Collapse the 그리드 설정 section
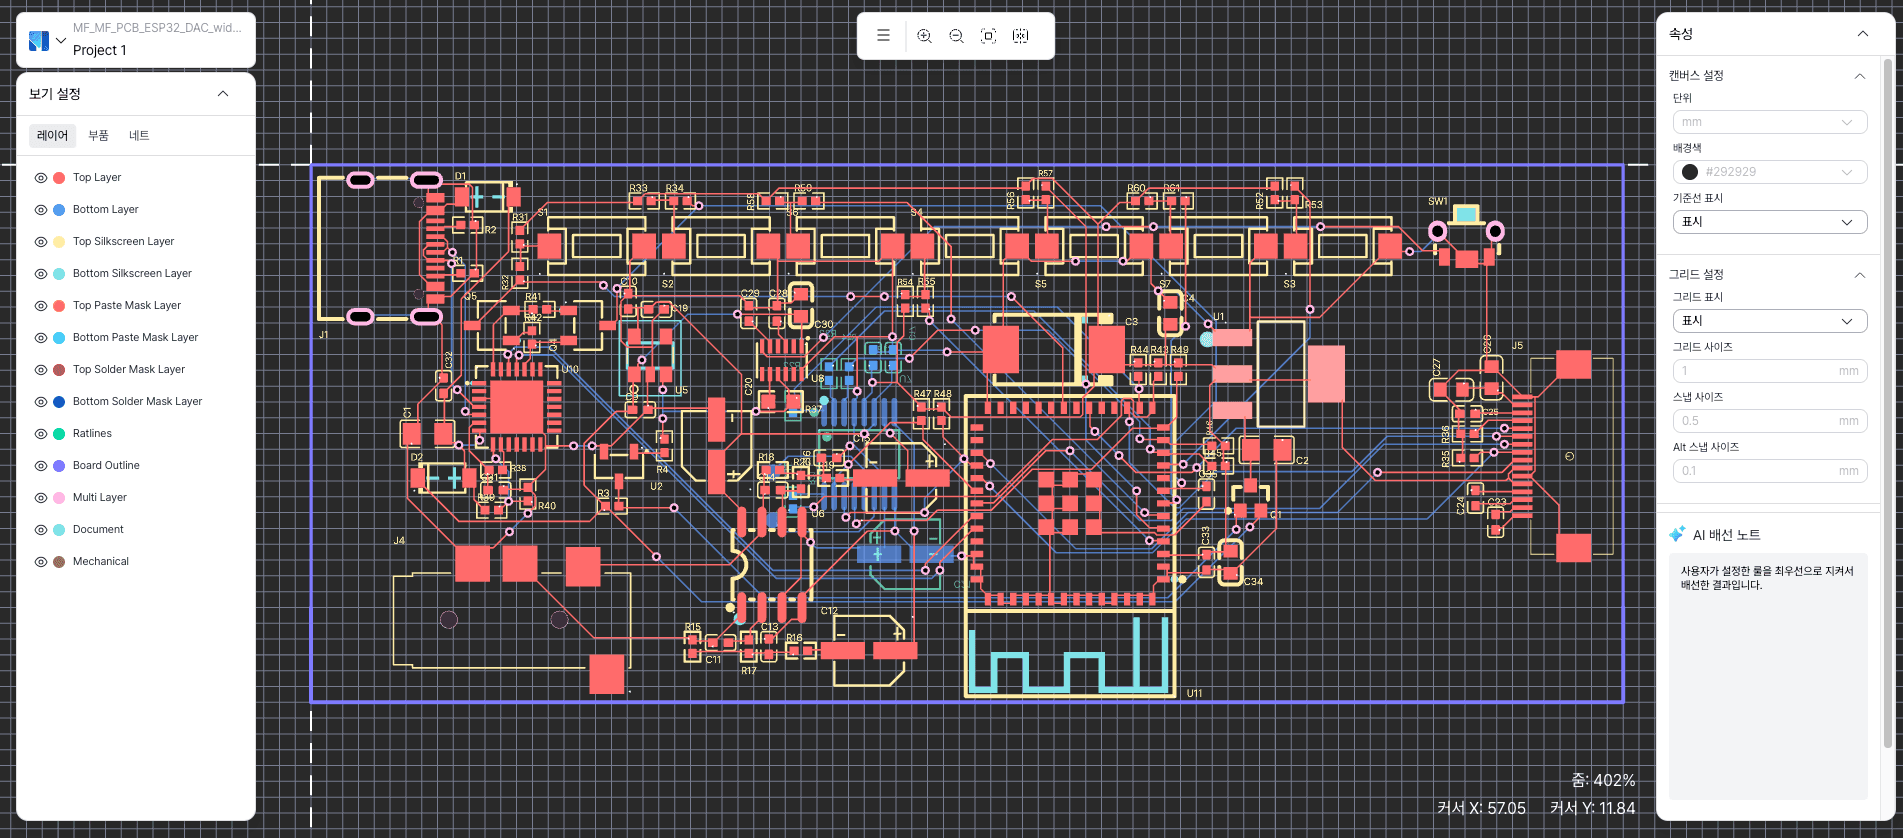The image size is (1903, 838). click(x=1860, y=275)
